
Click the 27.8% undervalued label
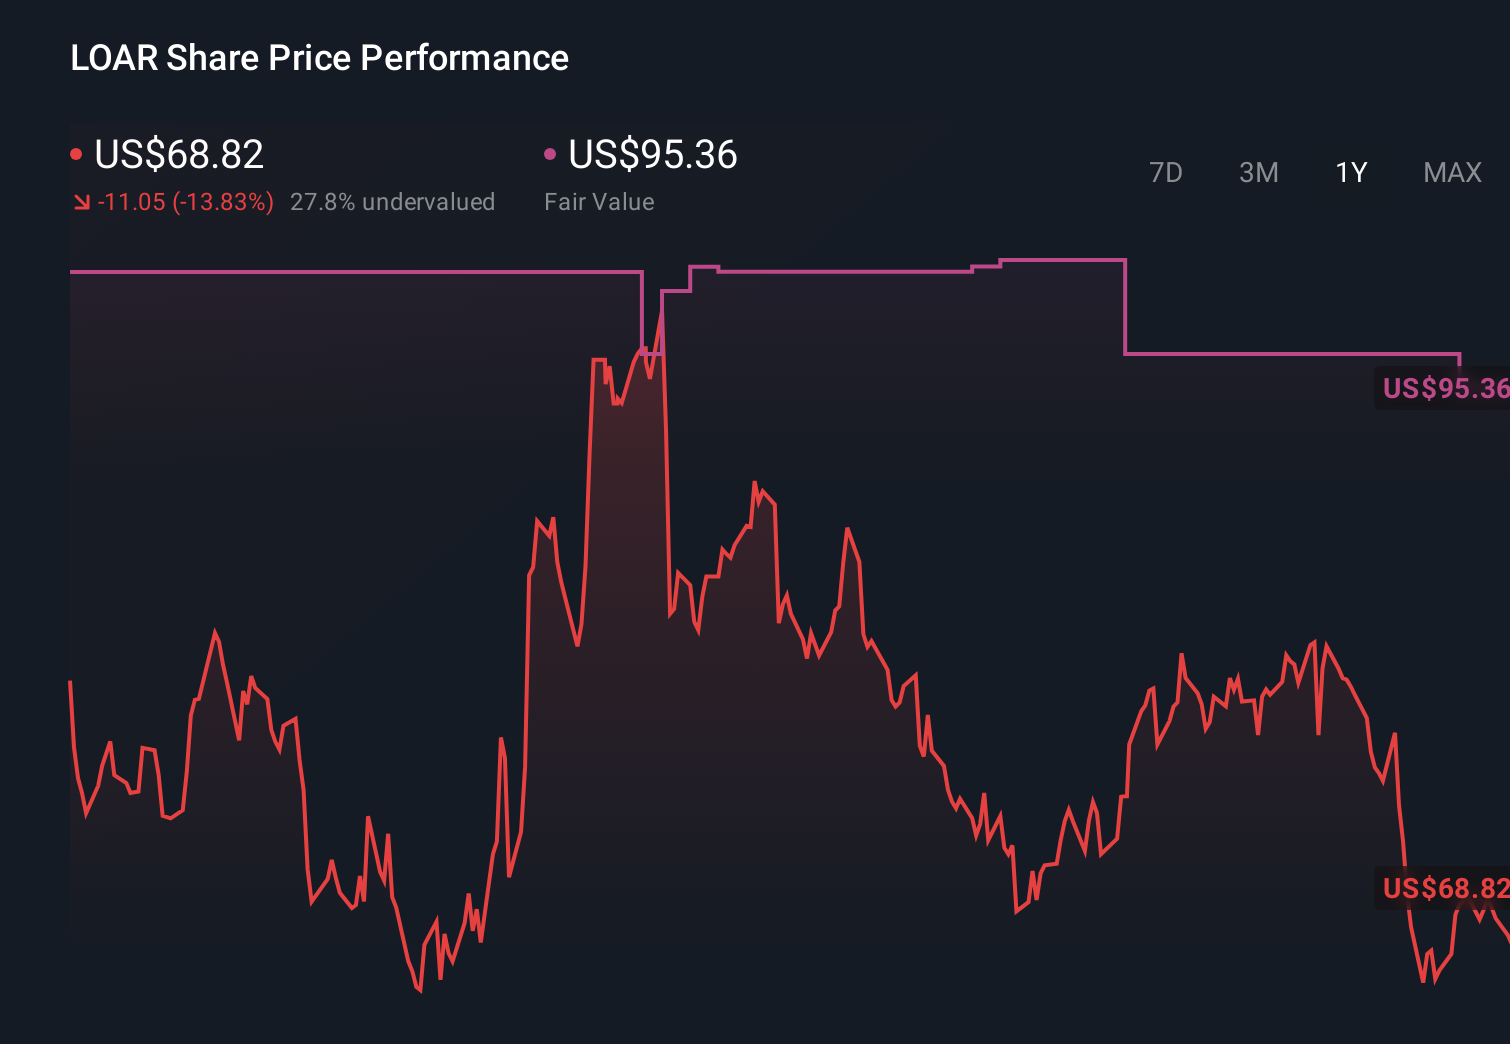click(393, 202)
